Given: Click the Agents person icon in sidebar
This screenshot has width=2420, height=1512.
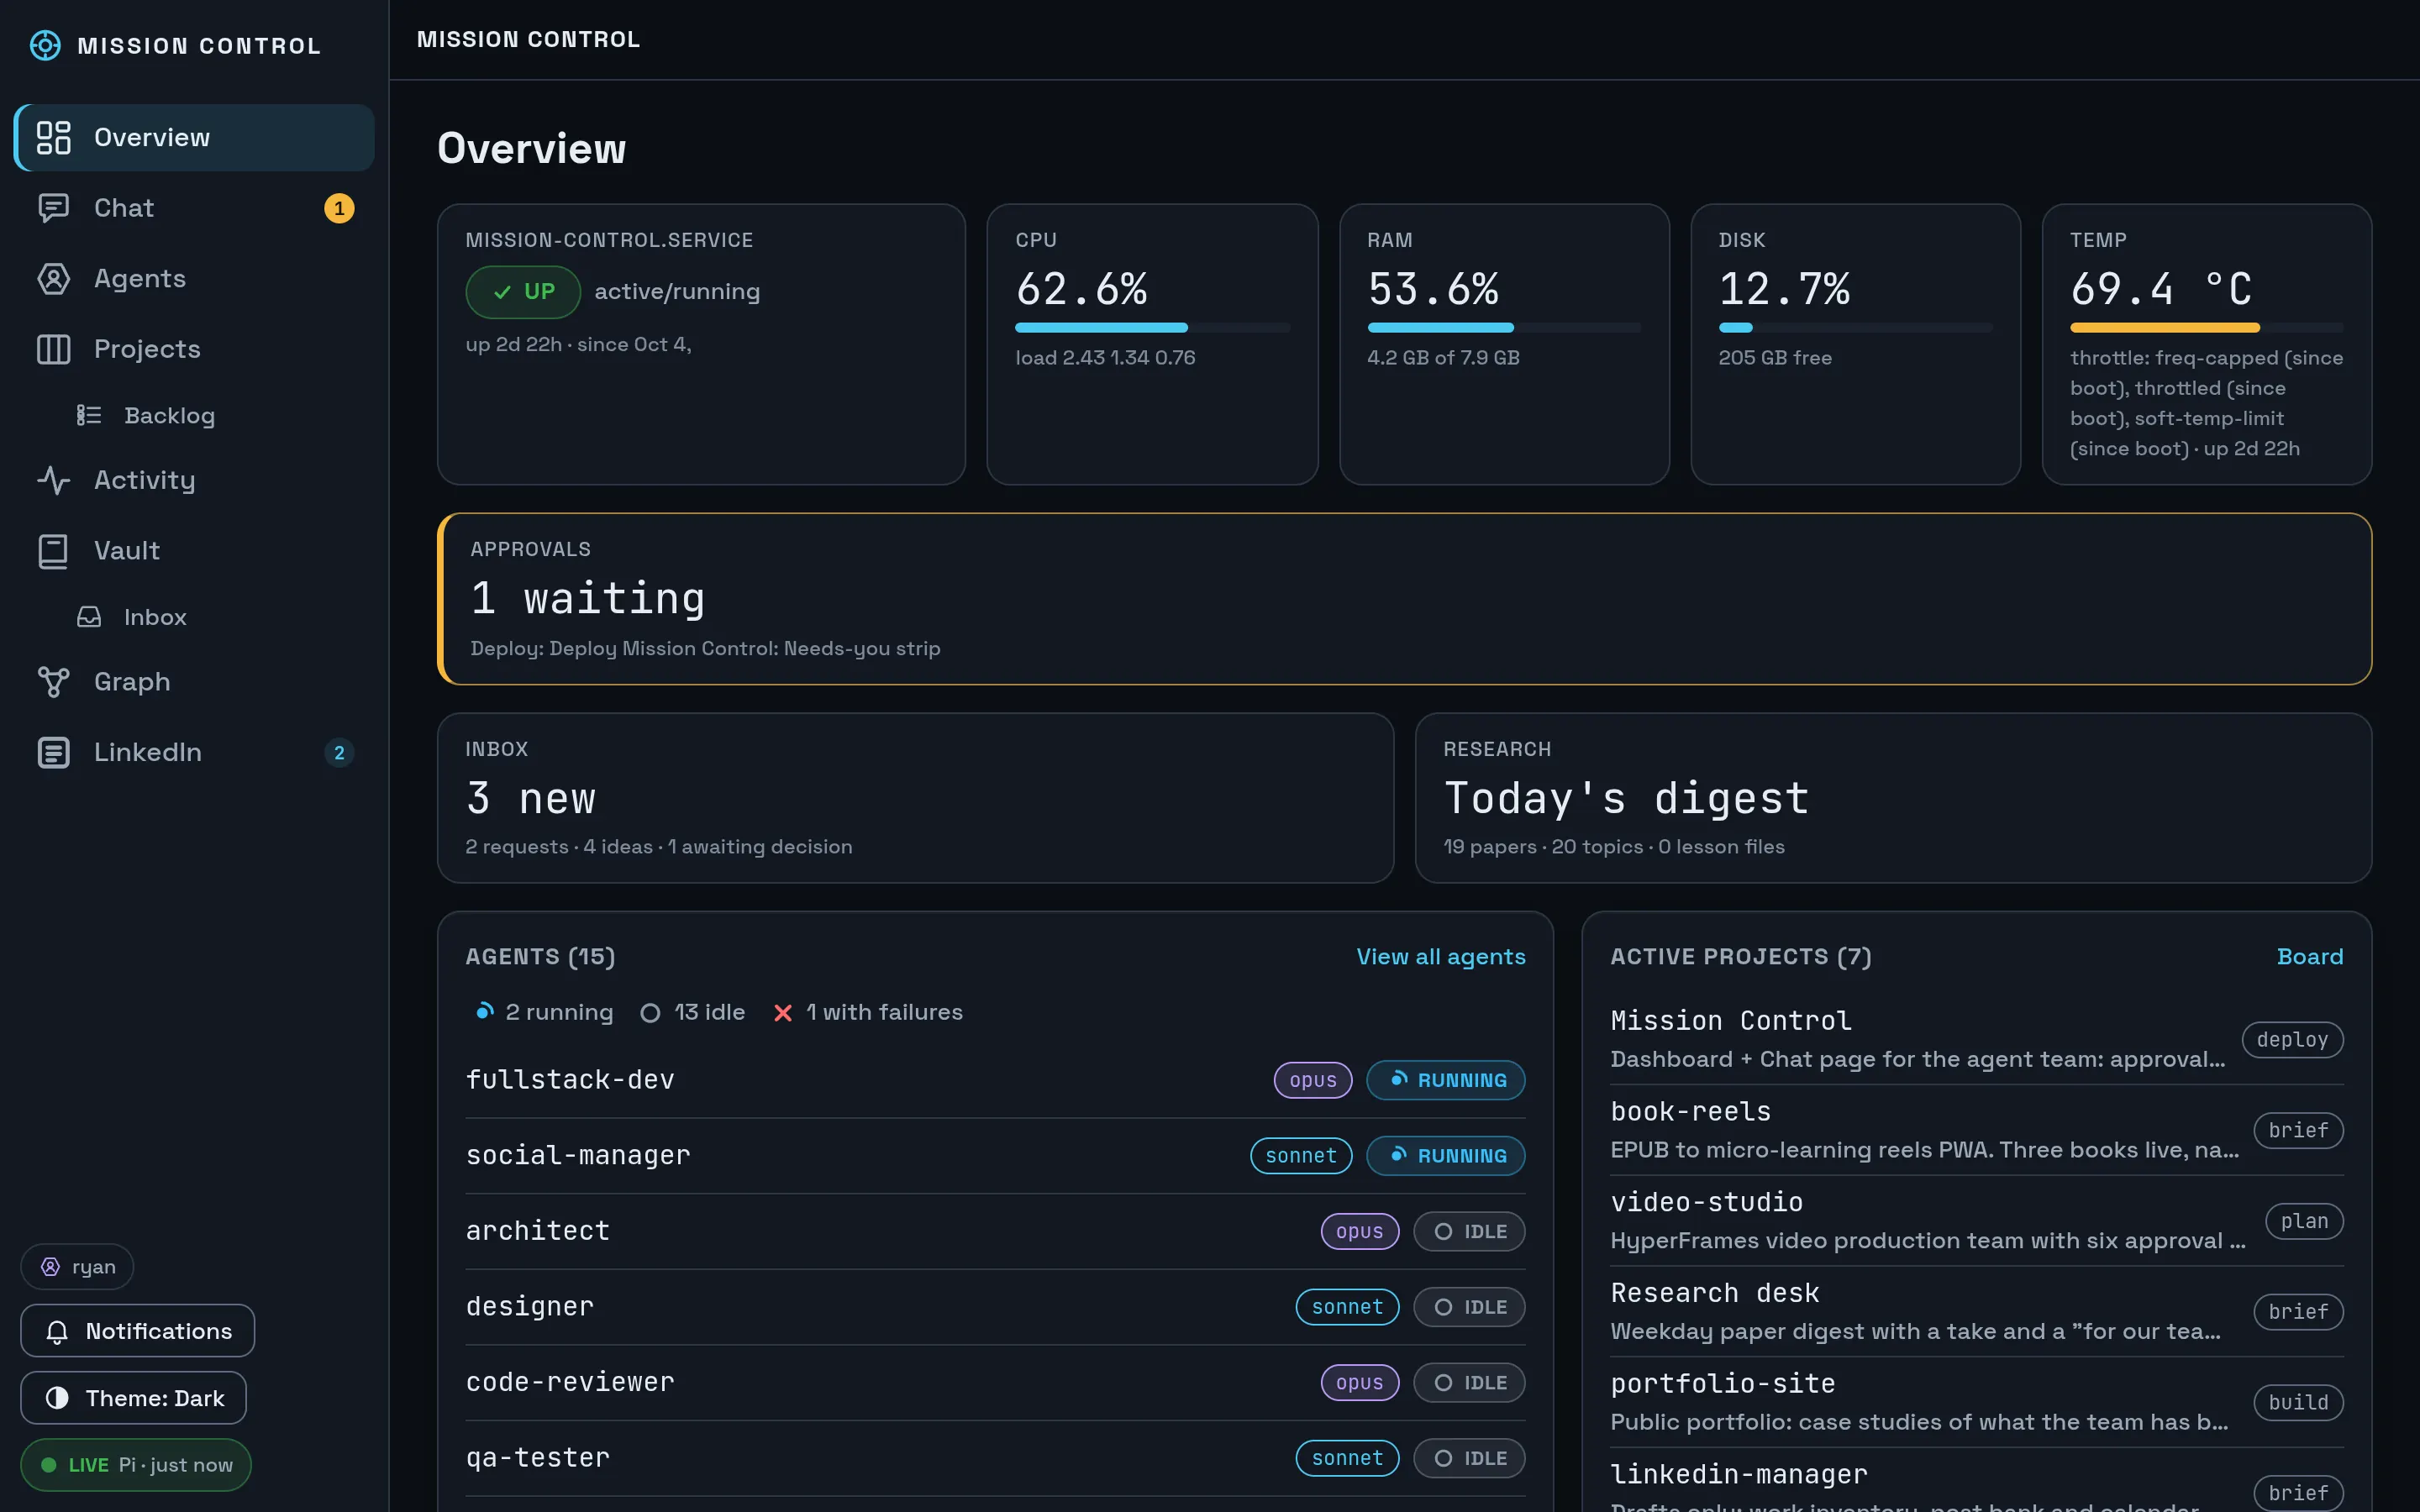Looking at the screenshot, I should (x=53, y=279).
